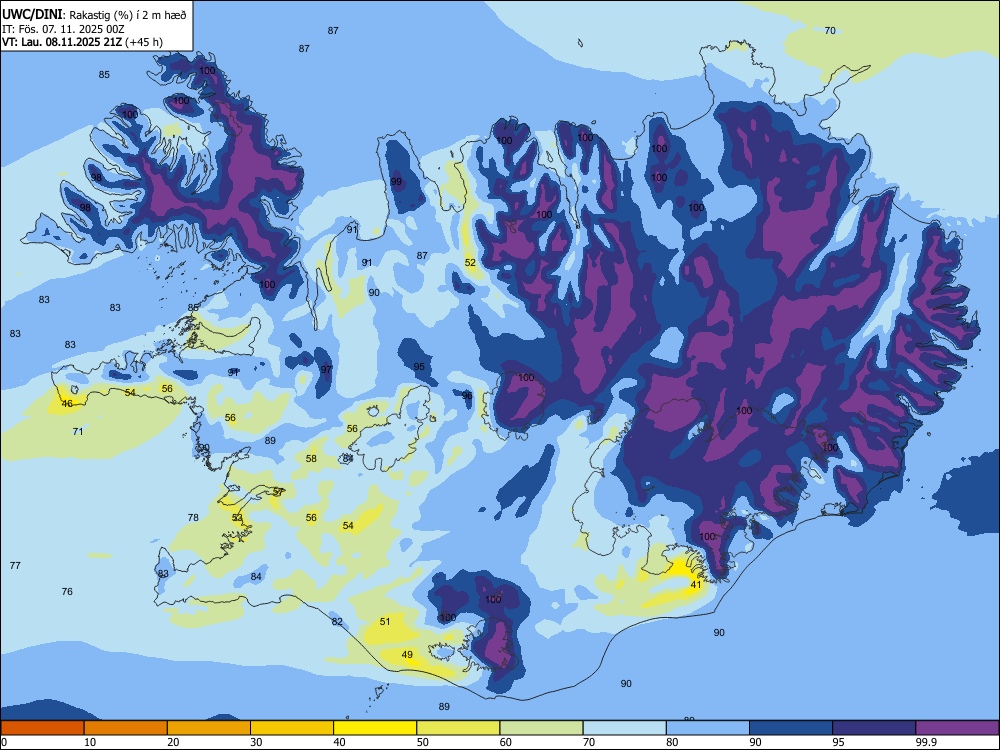Click the legend tick label '99.9'
Viewport: 1000px width, 750px height.
coord(926,742)
